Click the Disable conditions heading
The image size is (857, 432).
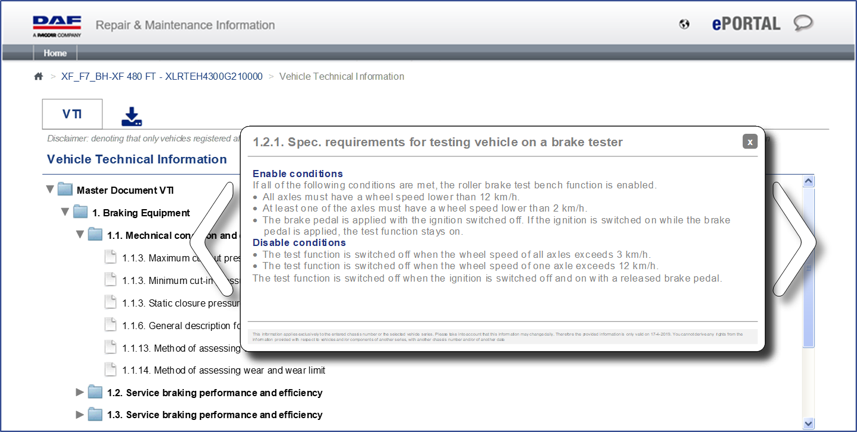(299, 242)
